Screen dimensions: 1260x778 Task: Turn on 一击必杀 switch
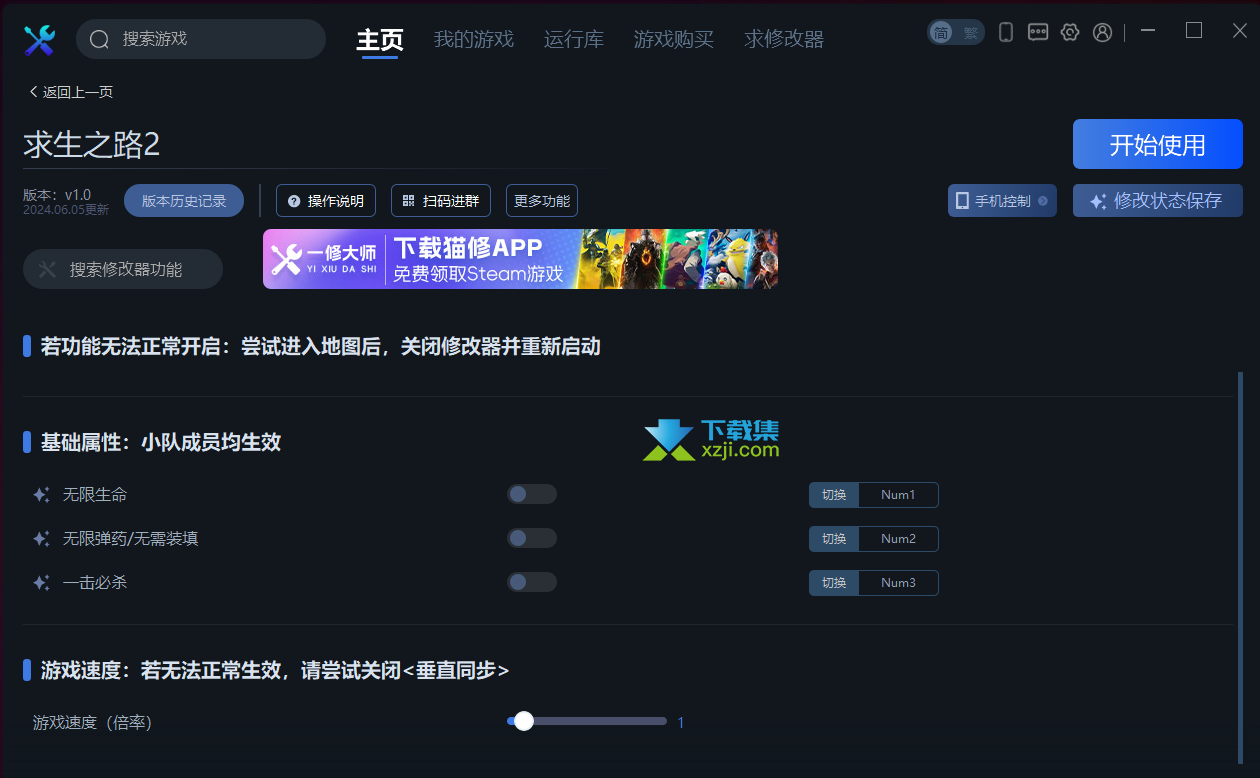[x=531, y=582]
